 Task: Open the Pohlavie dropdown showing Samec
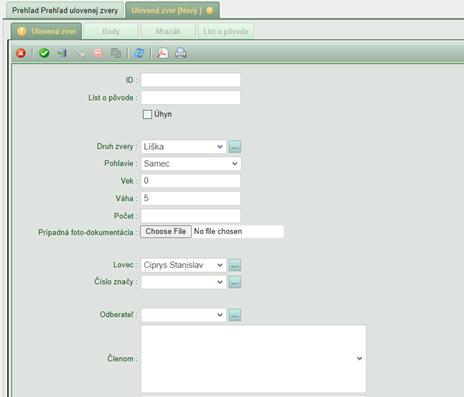pos(191,164)
